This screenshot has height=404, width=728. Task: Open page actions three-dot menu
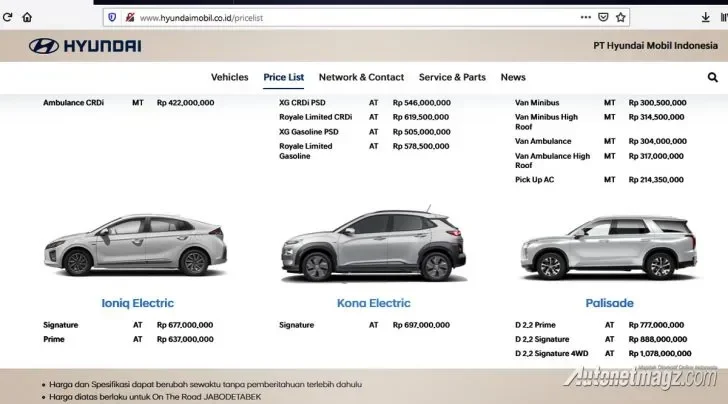[x=586, y=18]
